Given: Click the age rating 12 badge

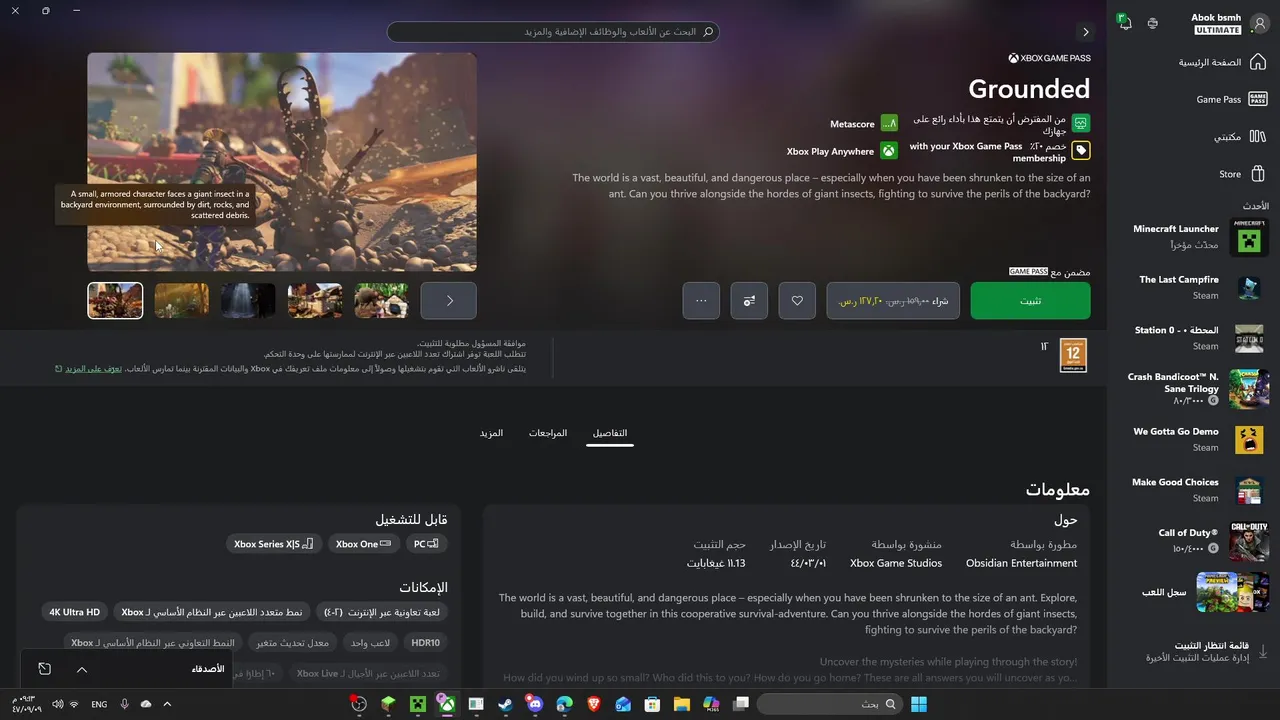Looking at the screenshot, I should click(x=1073, y=355).
